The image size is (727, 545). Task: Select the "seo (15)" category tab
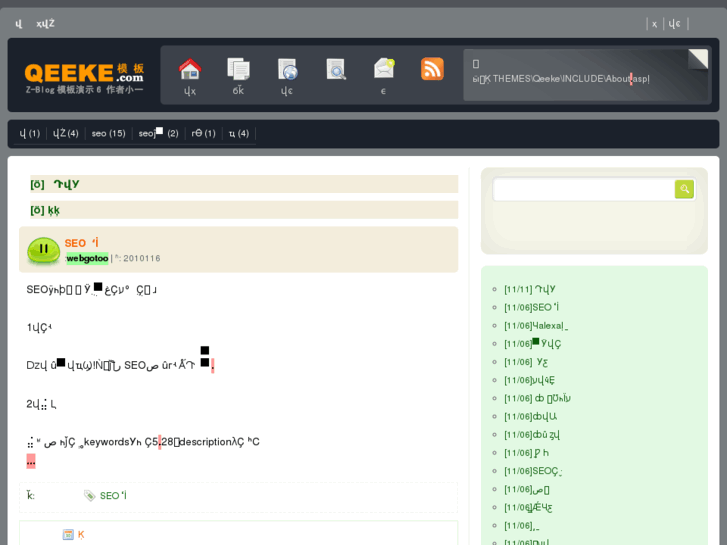click(x=108, y=134)
